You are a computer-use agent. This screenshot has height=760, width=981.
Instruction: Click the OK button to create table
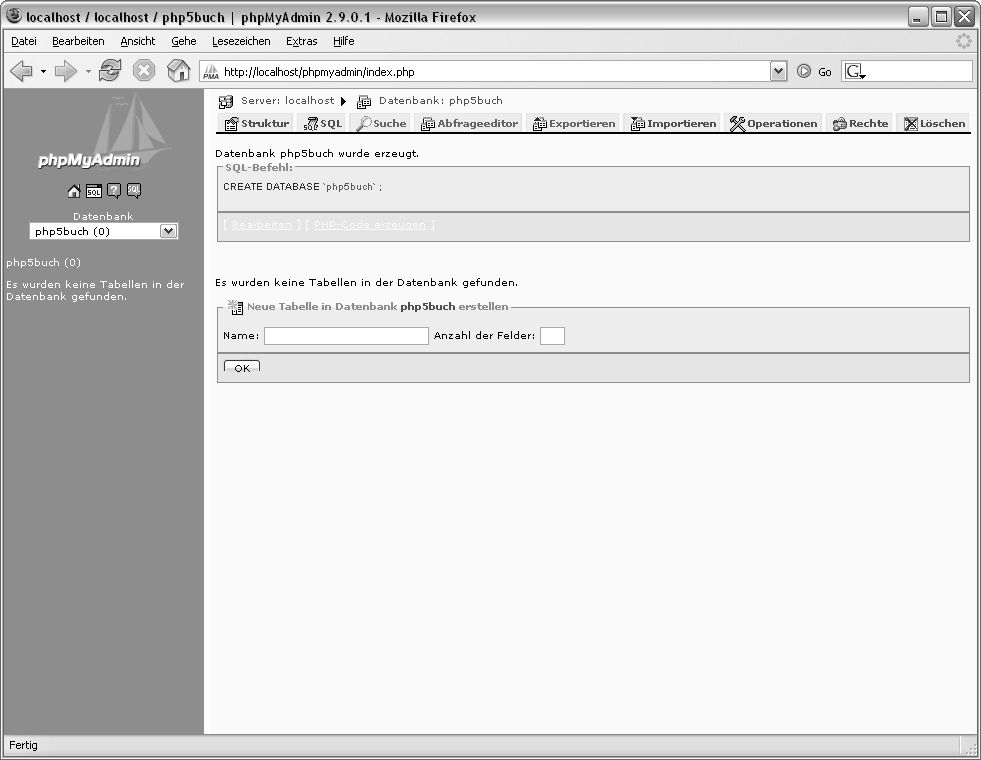click(x=242, y=367)
